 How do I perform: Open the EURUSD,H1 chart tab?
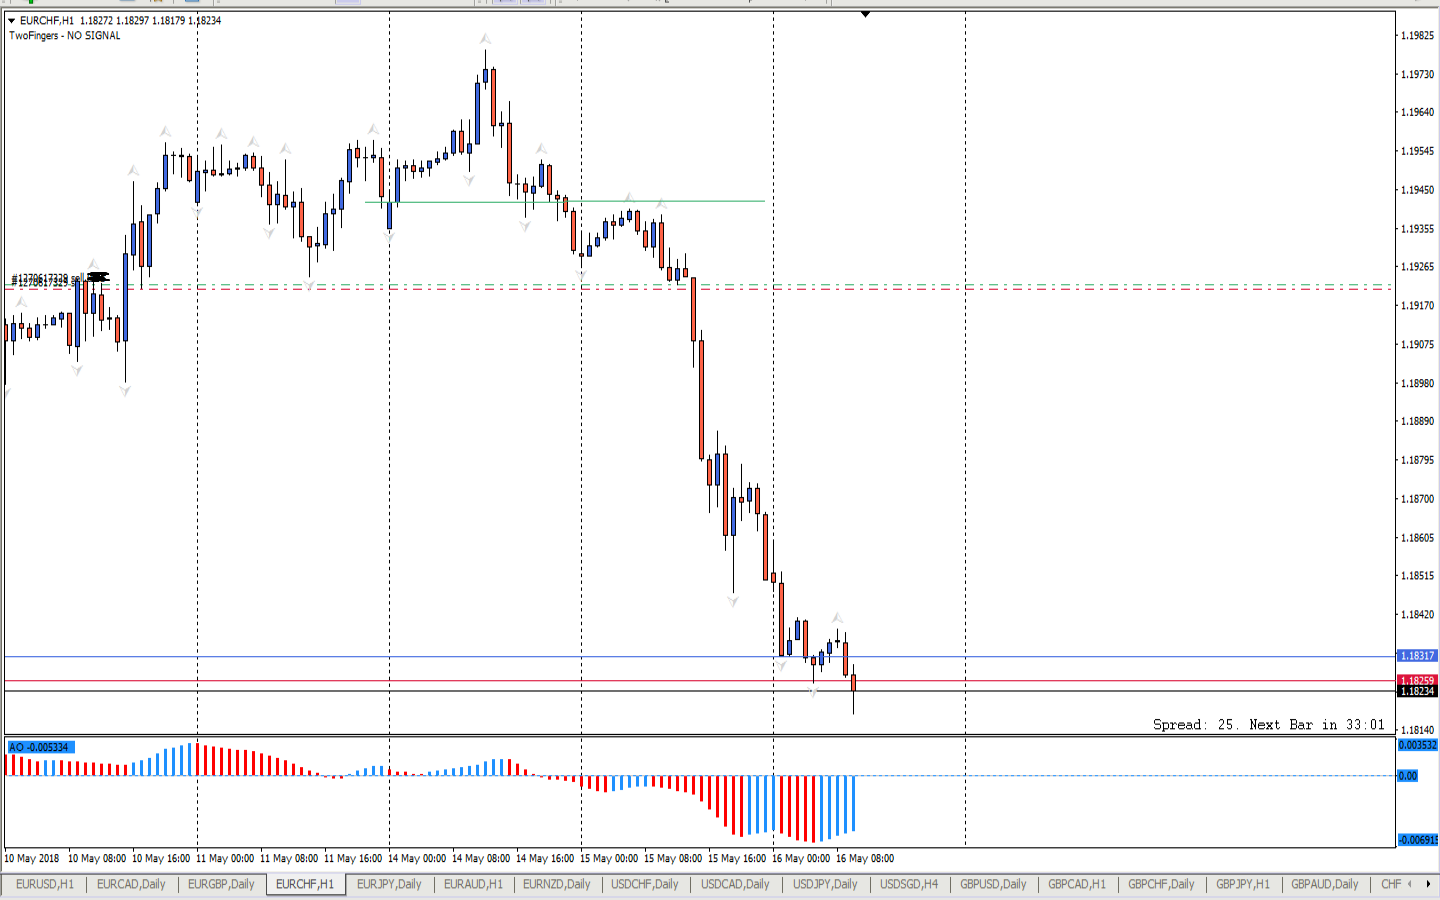pyautogui.click(x=45, y=884)
